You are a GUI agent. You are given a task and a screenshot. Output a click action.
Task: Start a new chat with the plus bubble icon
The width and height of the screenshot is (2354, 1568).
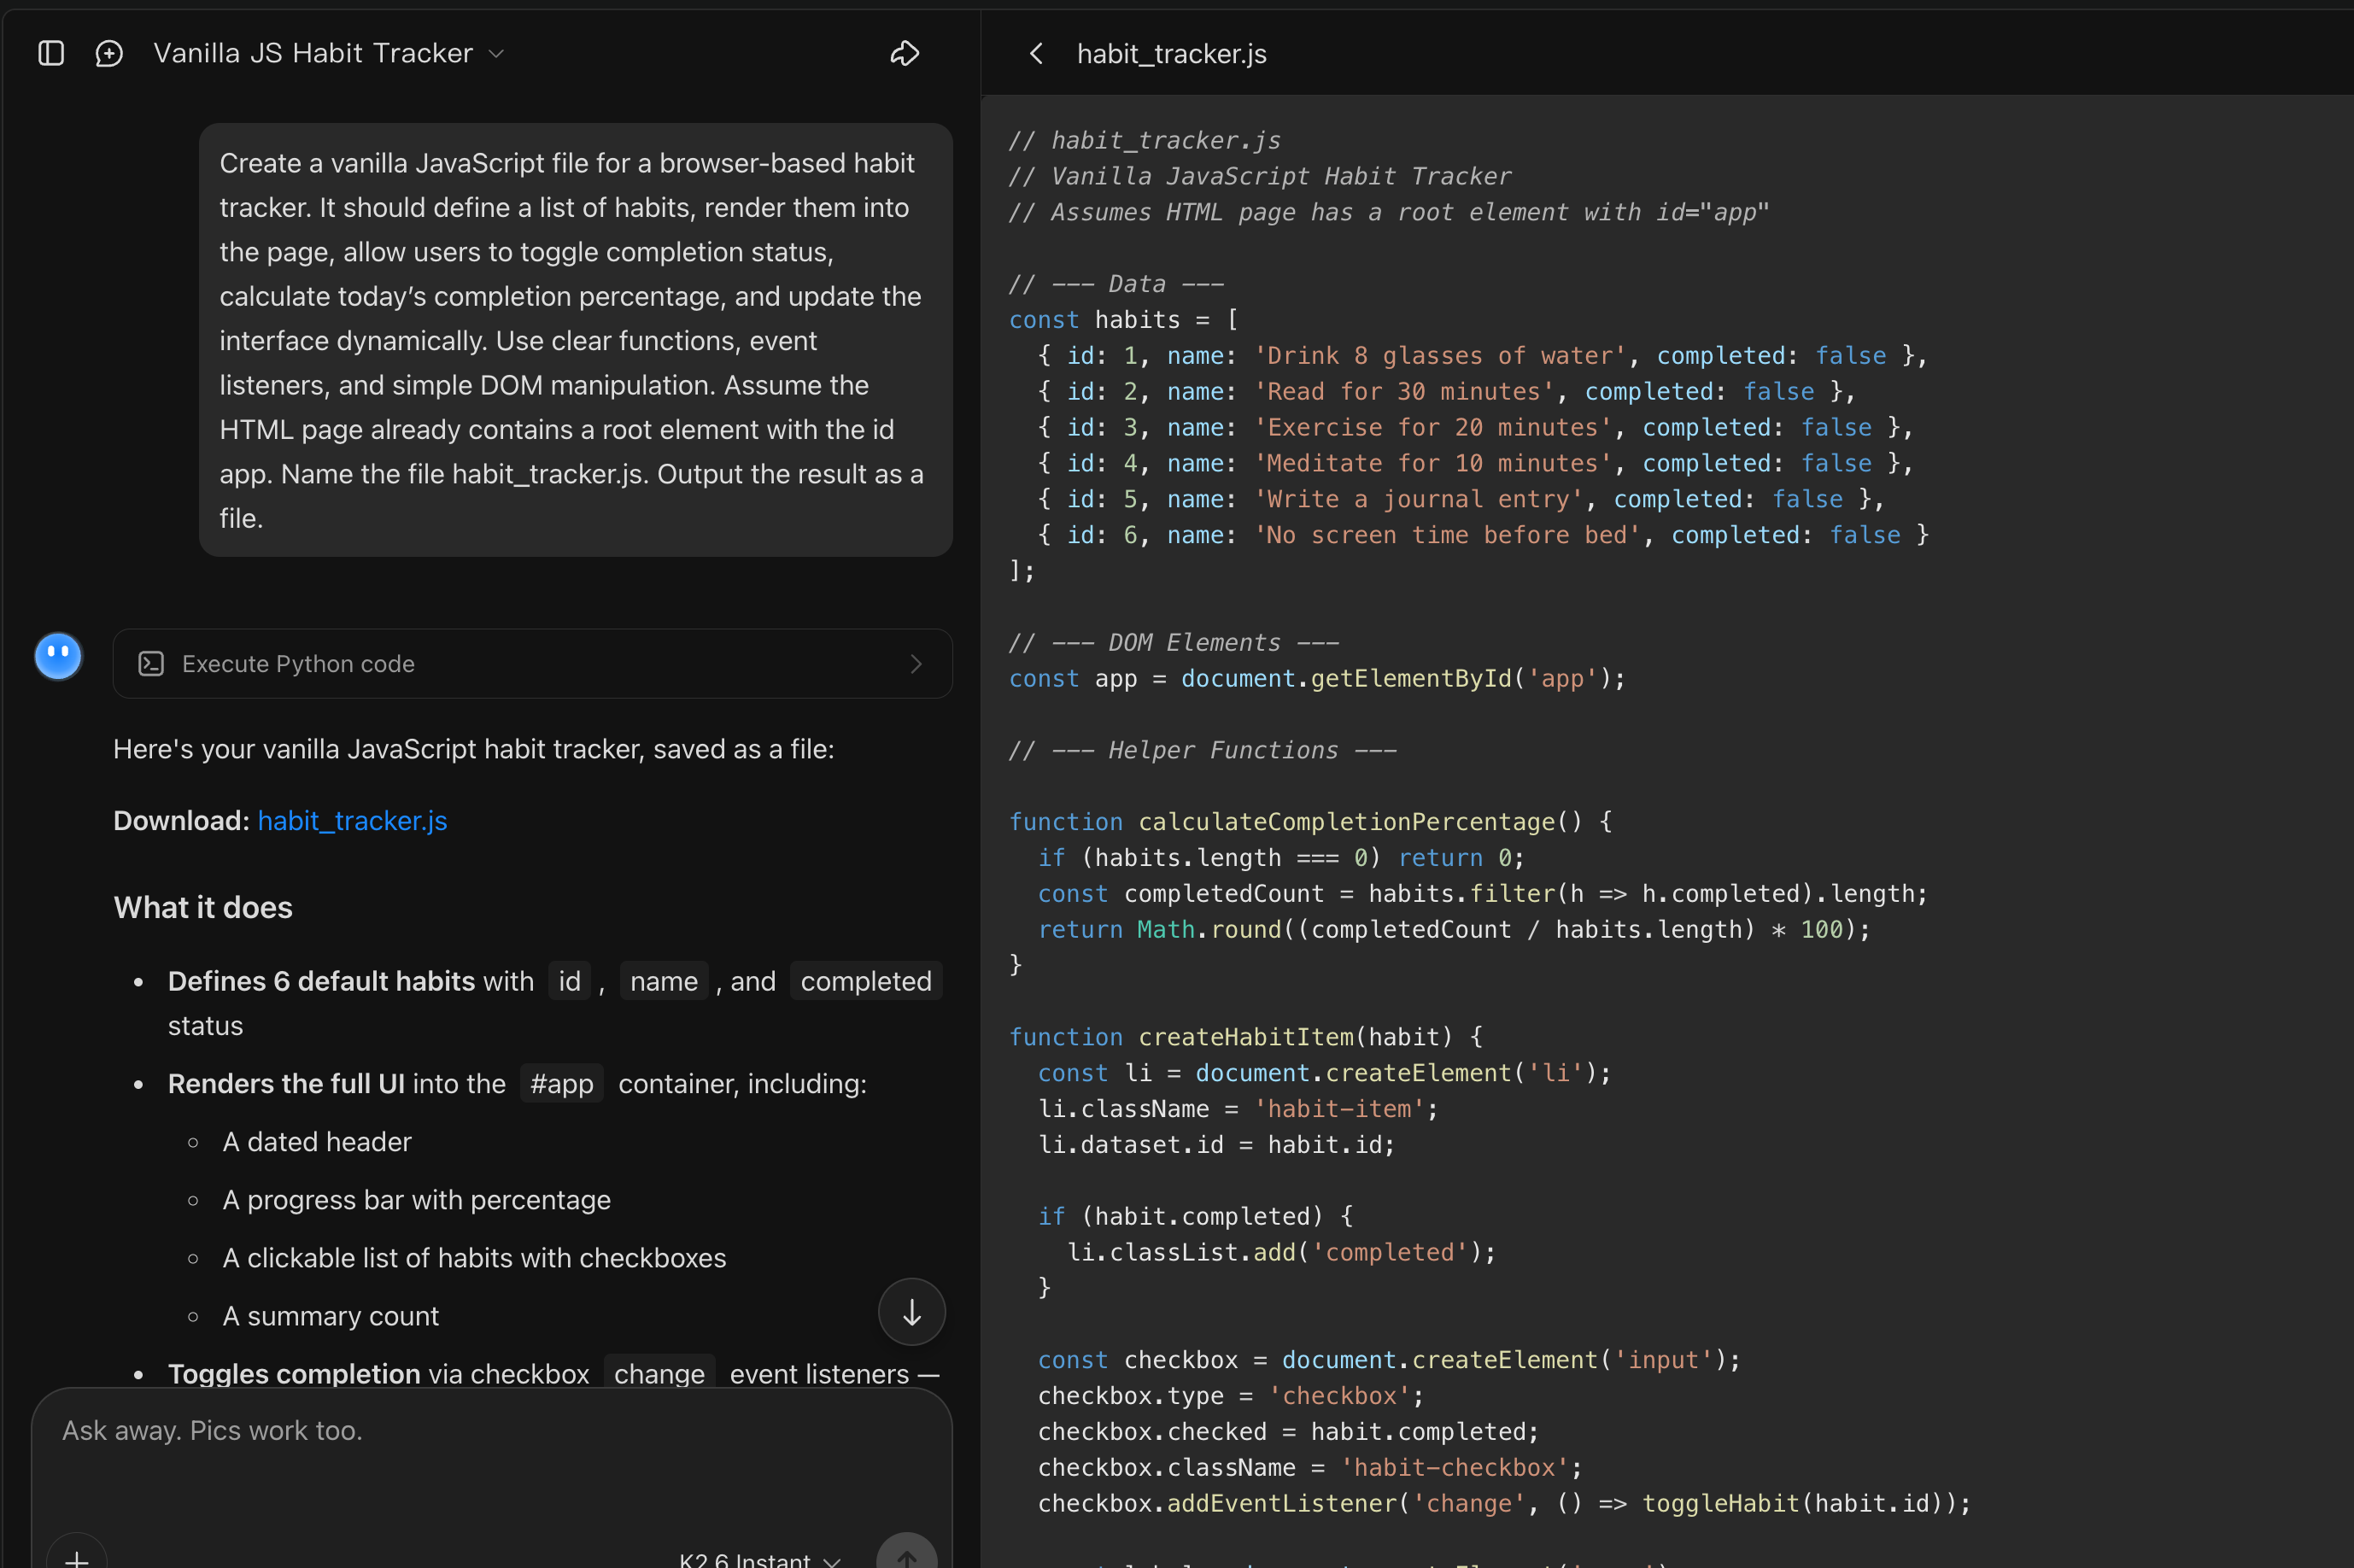(109, 53)
